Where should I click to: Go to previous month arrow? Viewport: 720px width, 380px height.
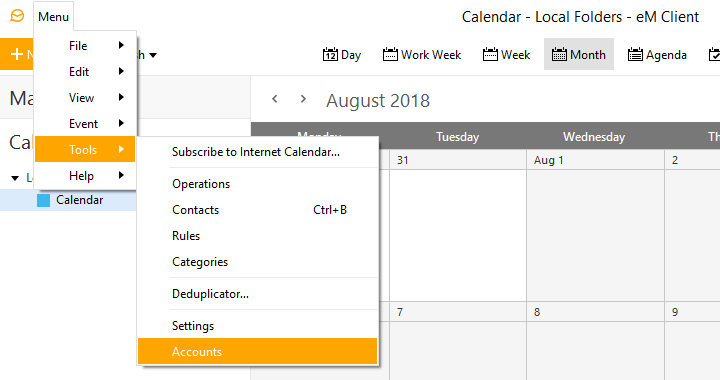pos(275,99)
